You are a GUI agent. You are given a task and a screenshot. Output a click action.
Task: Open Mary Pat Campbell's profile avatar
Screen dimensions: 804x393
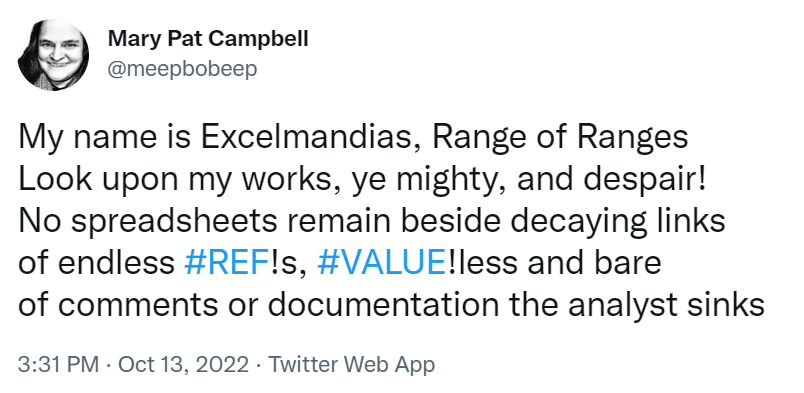[x=53, y=55]
